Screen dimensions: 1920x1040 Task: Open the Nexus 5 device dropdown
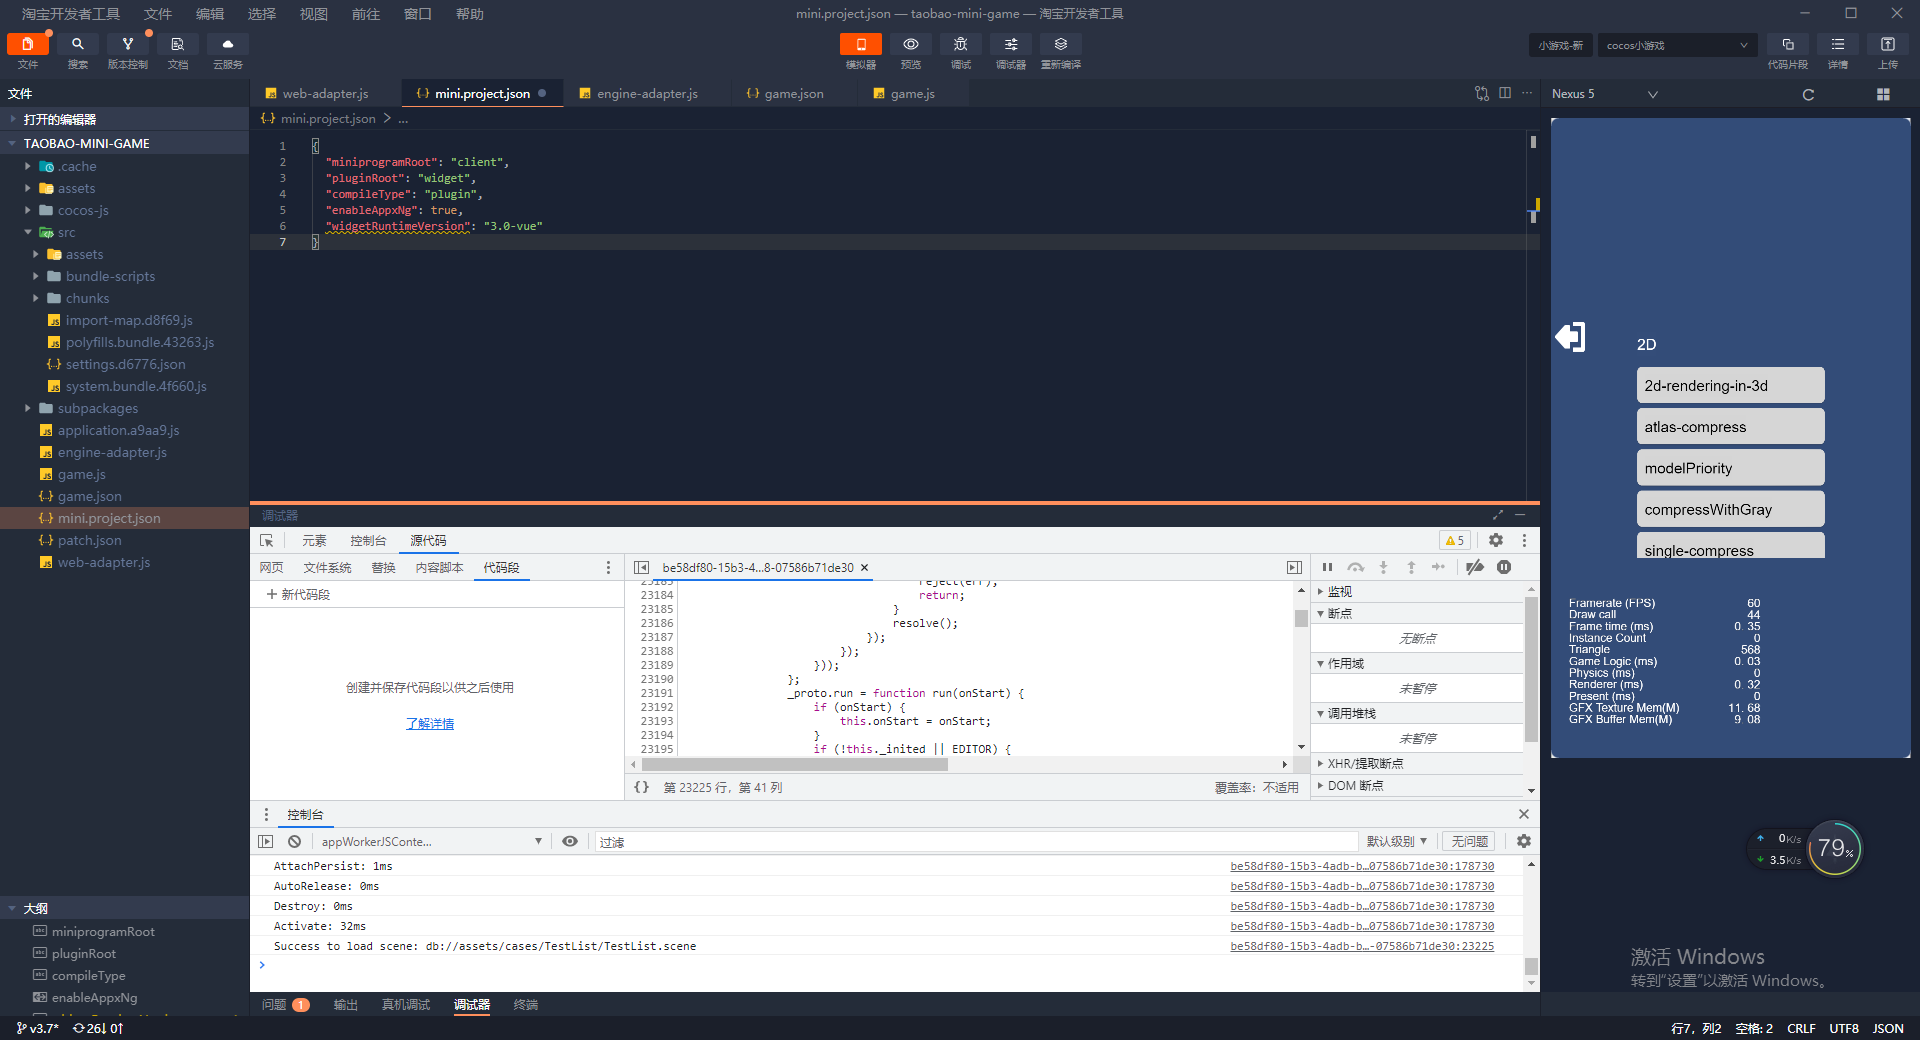(x=1605, y=94)
